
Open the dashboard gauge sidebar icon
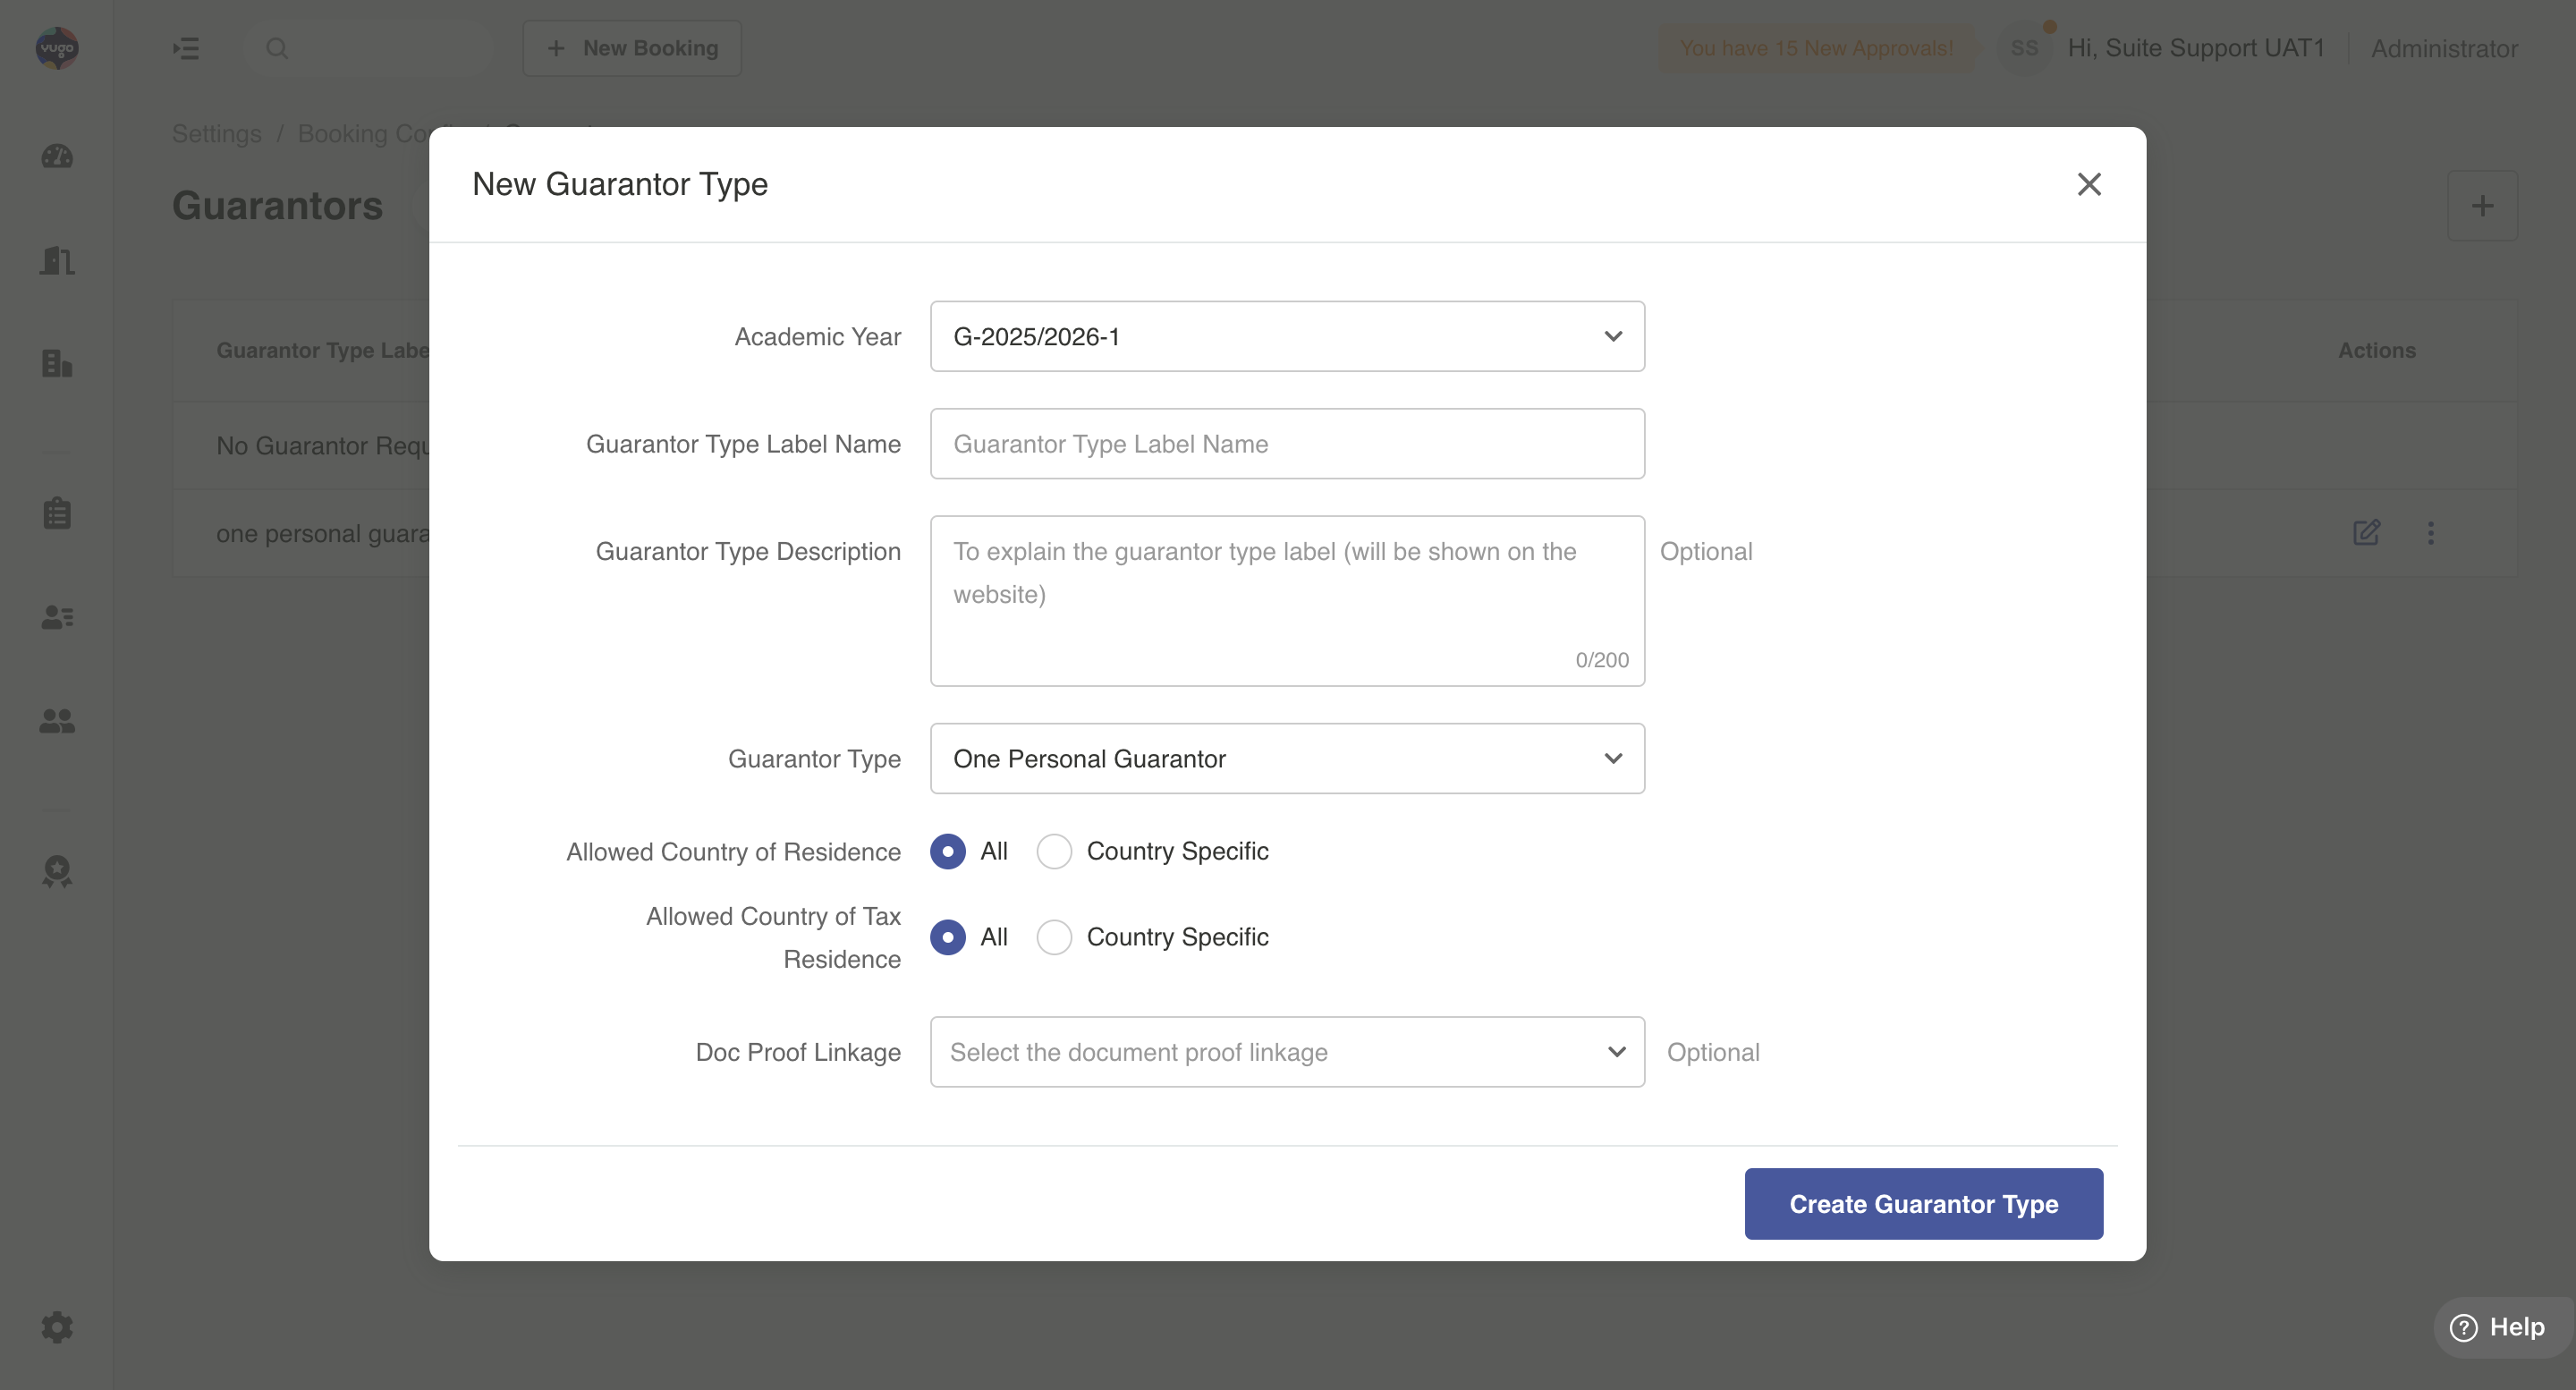pyautogui.click(x=57, y=156)
